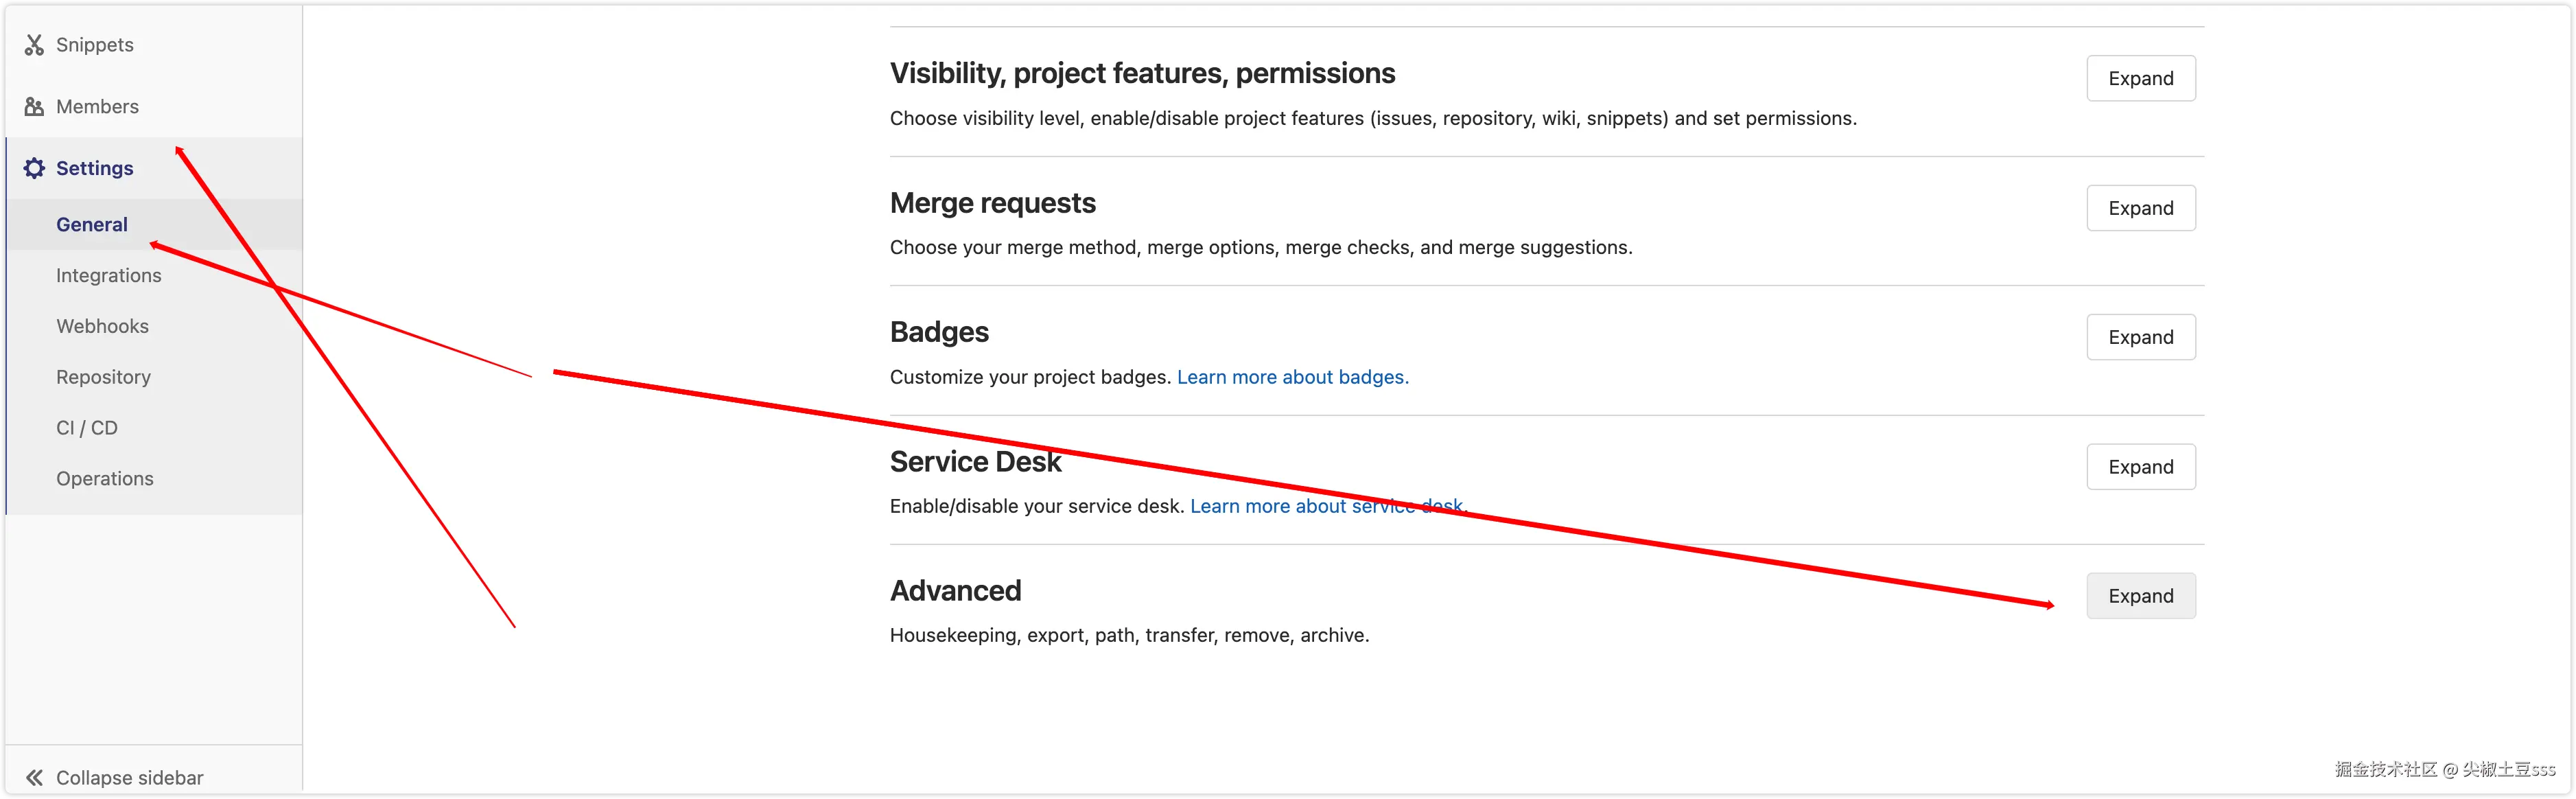The image size is (2576, 799).
Task: Click the Members people icon
Action: click(x=34, y=107)
